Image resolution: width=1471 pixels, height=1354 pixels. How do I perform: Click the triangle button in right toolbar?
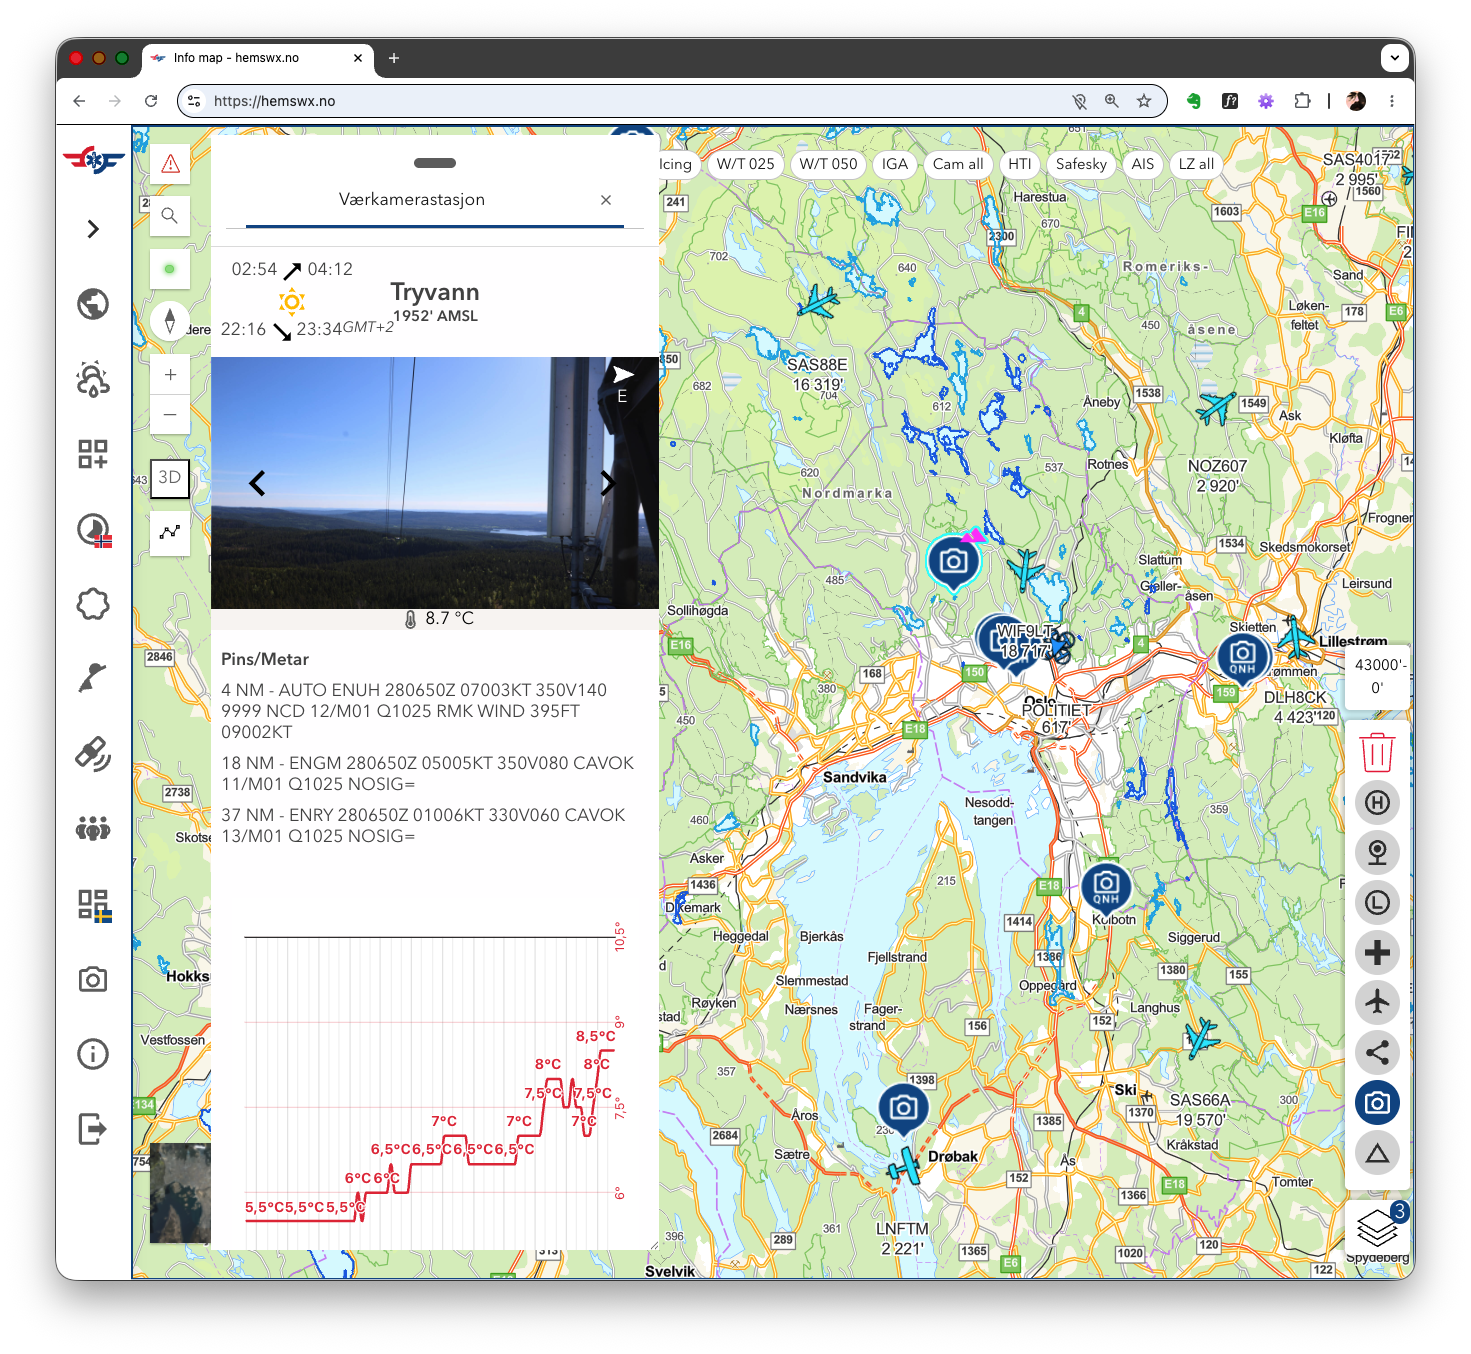(1377, 1153)
